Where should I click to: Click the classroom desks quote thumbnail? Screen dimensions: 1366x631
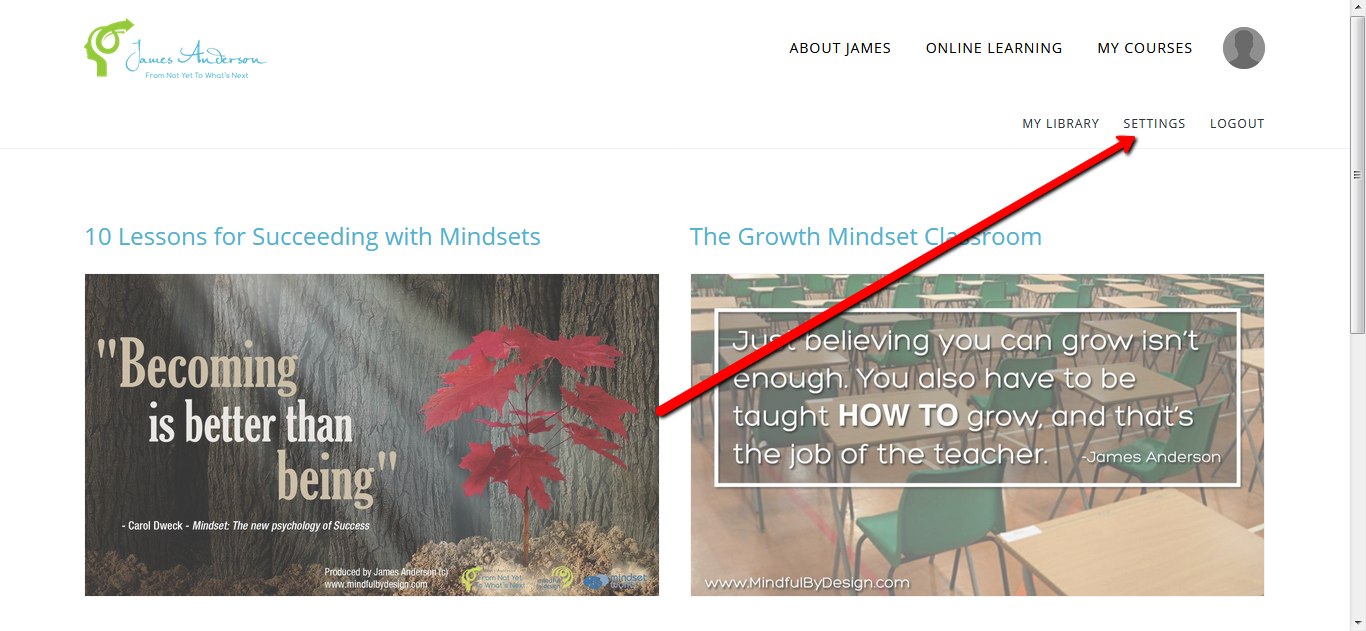pyautogui.click(x=977, y=435)
